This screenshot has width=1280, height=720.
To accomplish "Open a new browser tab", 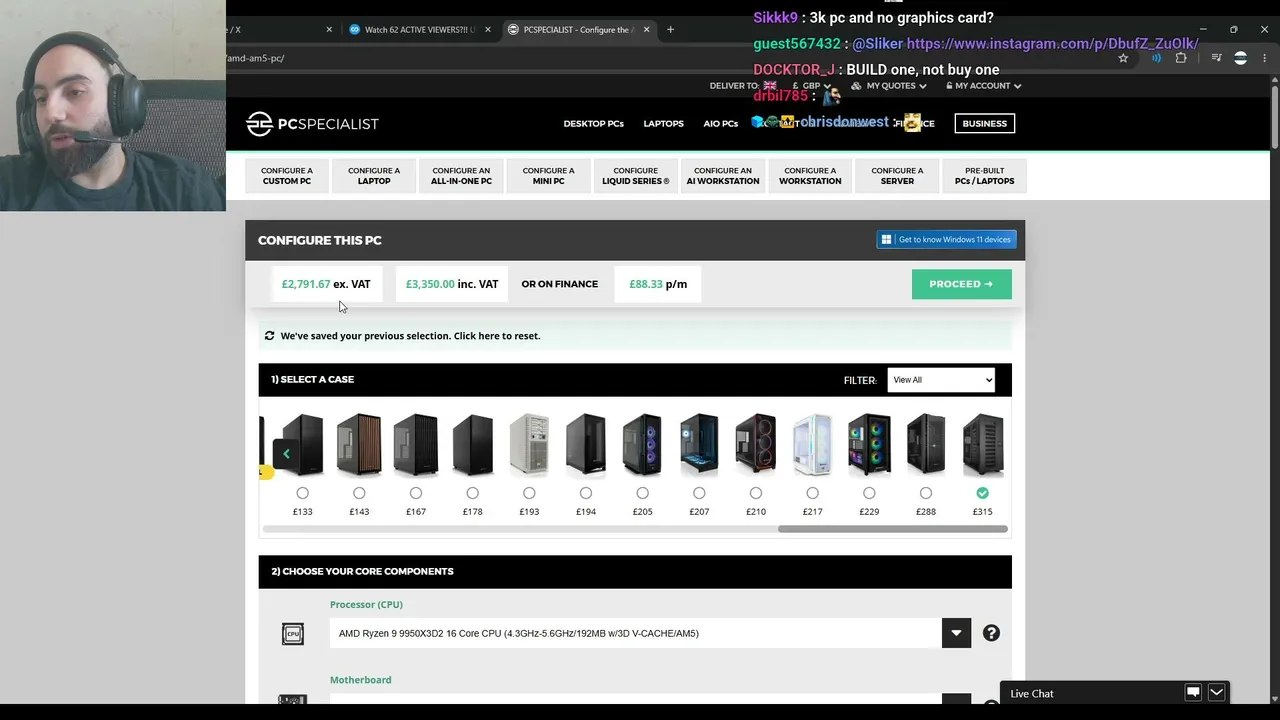I will point(670,29).
